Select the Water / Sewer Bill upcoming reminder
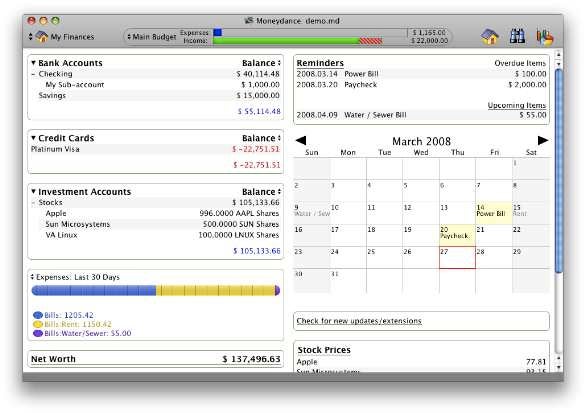 click(x=421, y=115)
